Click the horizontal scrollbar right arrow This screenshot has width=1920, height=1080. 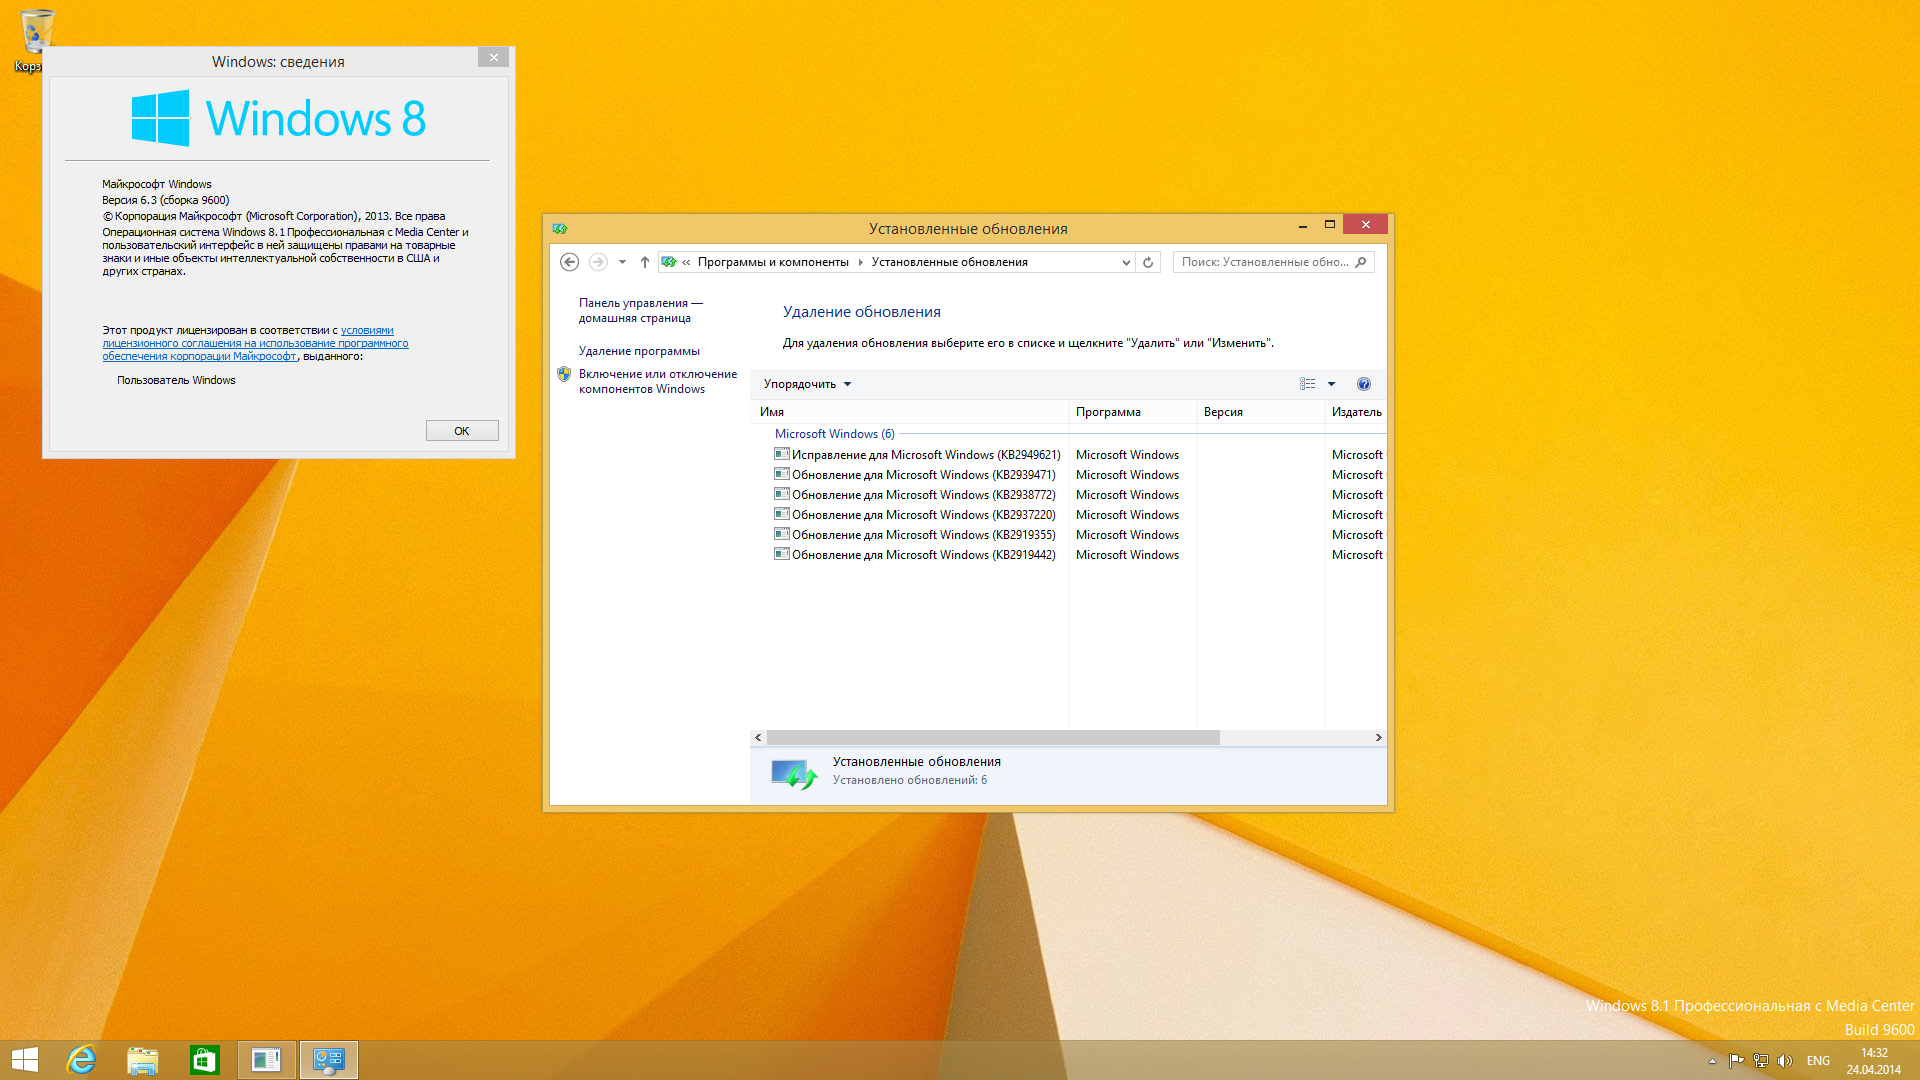coord(1378,738)
